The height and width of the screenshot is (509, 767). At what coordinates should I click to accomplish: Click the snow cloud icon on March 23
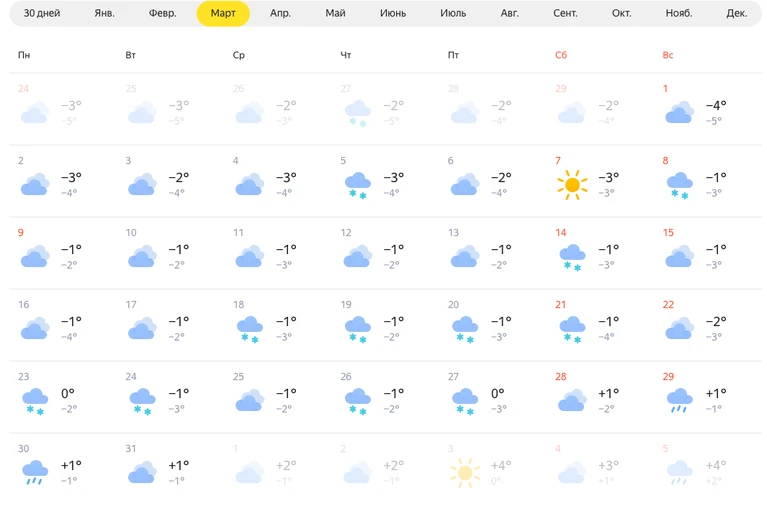(35, 401)
